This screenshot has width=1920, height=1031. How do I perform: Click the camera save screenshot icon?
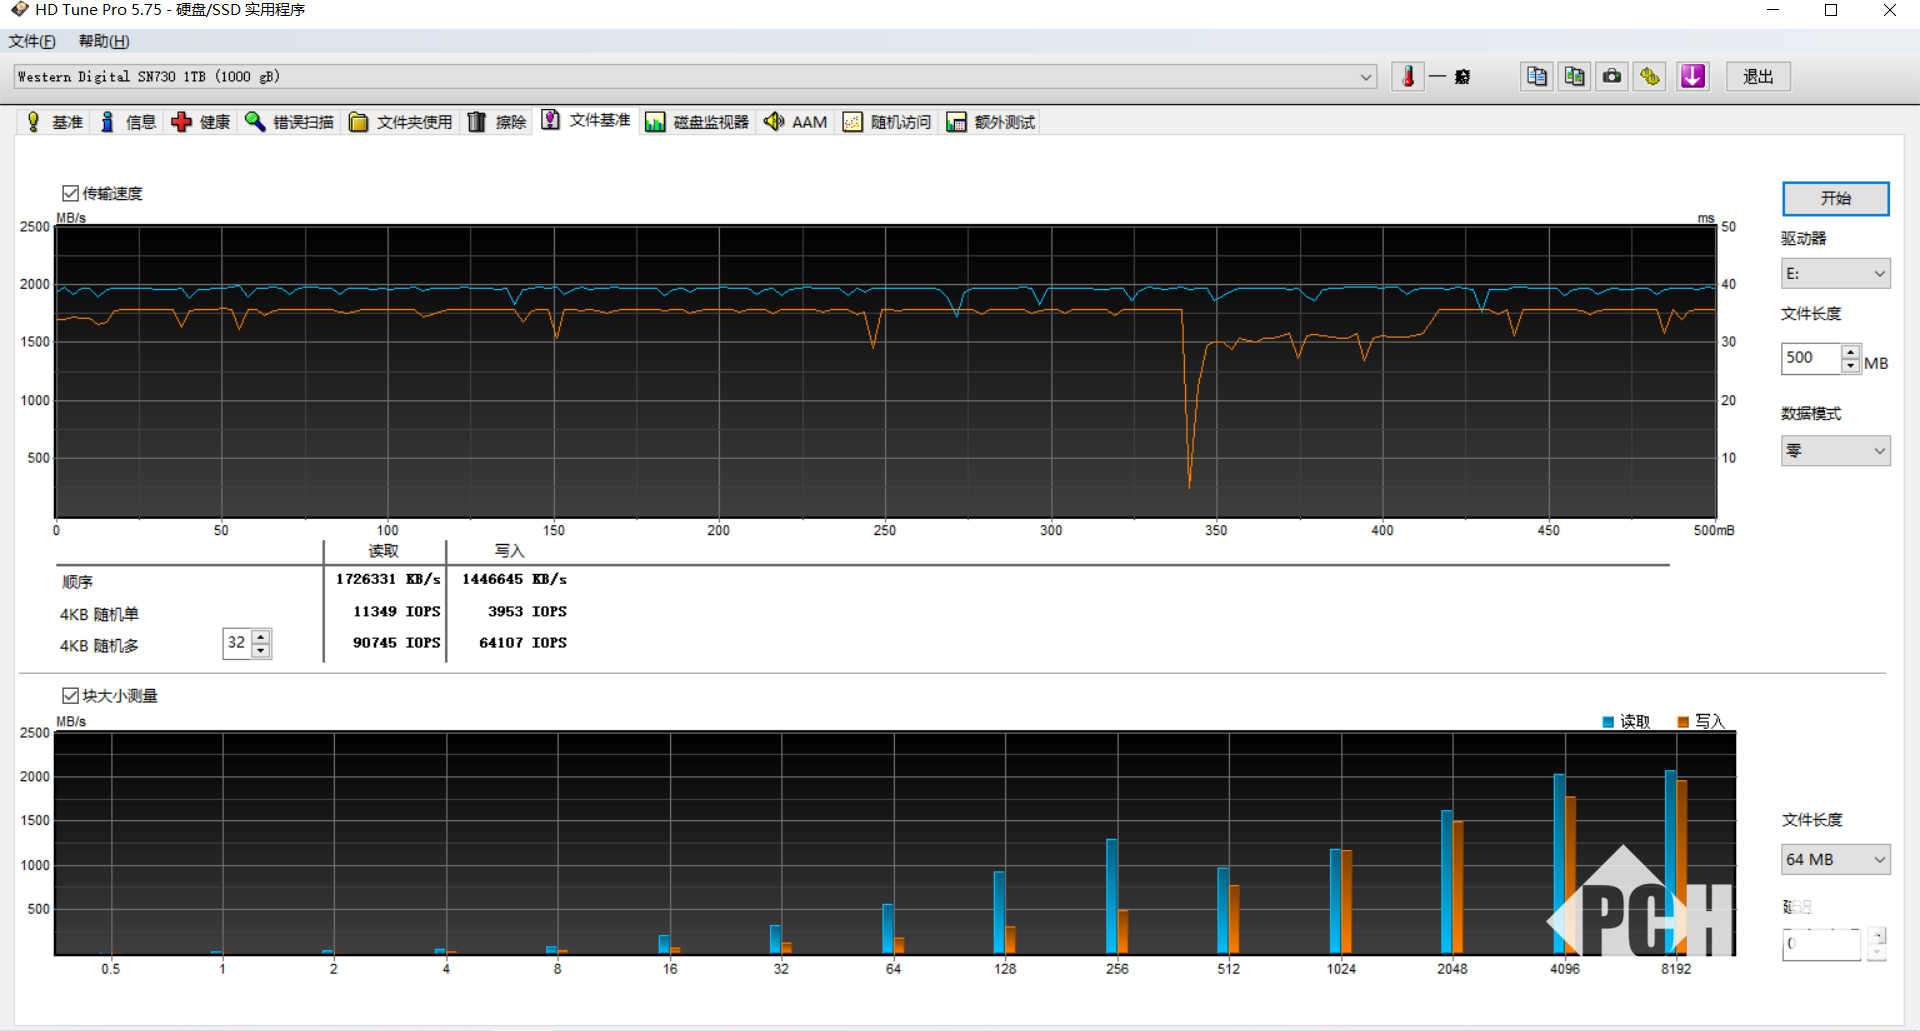click(1612, 77)
